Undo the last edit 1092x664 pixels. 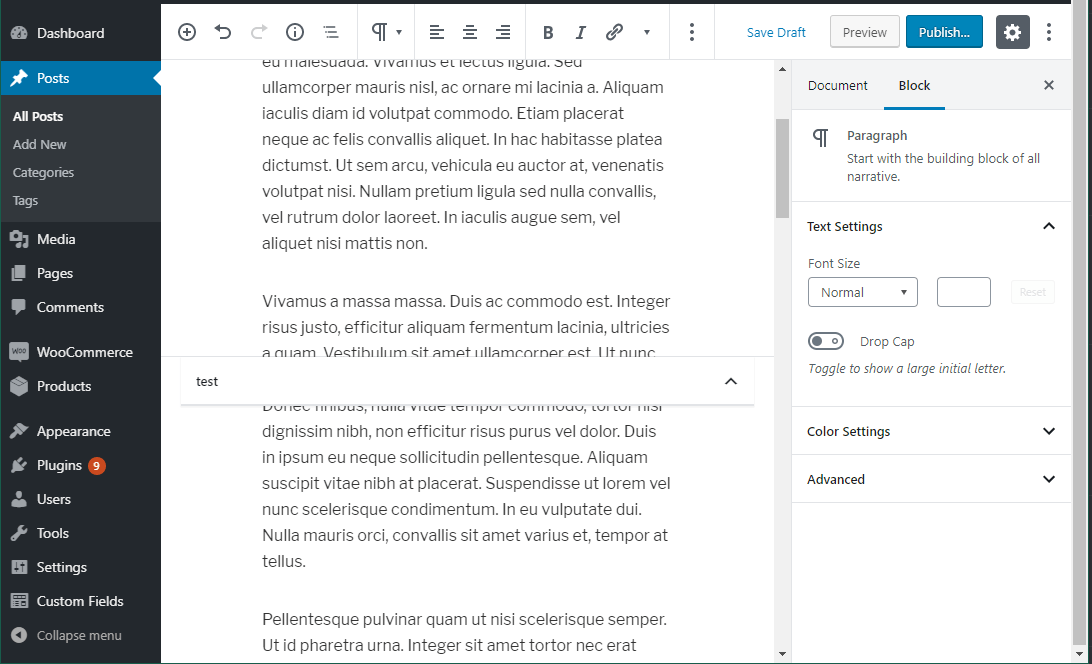pyautogui.click(x=223, y=32)
